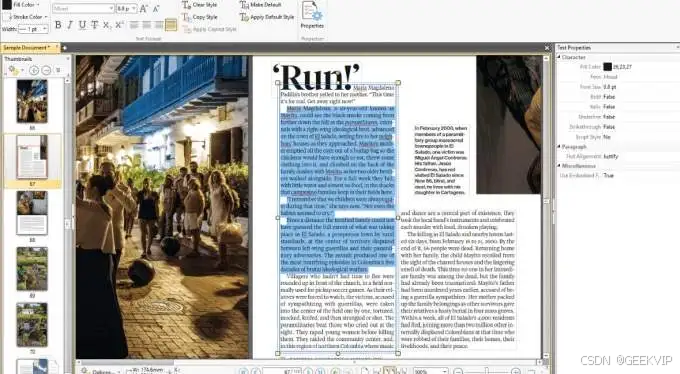The height and width of the screenshot is (374, 680).
Task: Click the black Fill Color swatch in ribbon
Action: 7,5
